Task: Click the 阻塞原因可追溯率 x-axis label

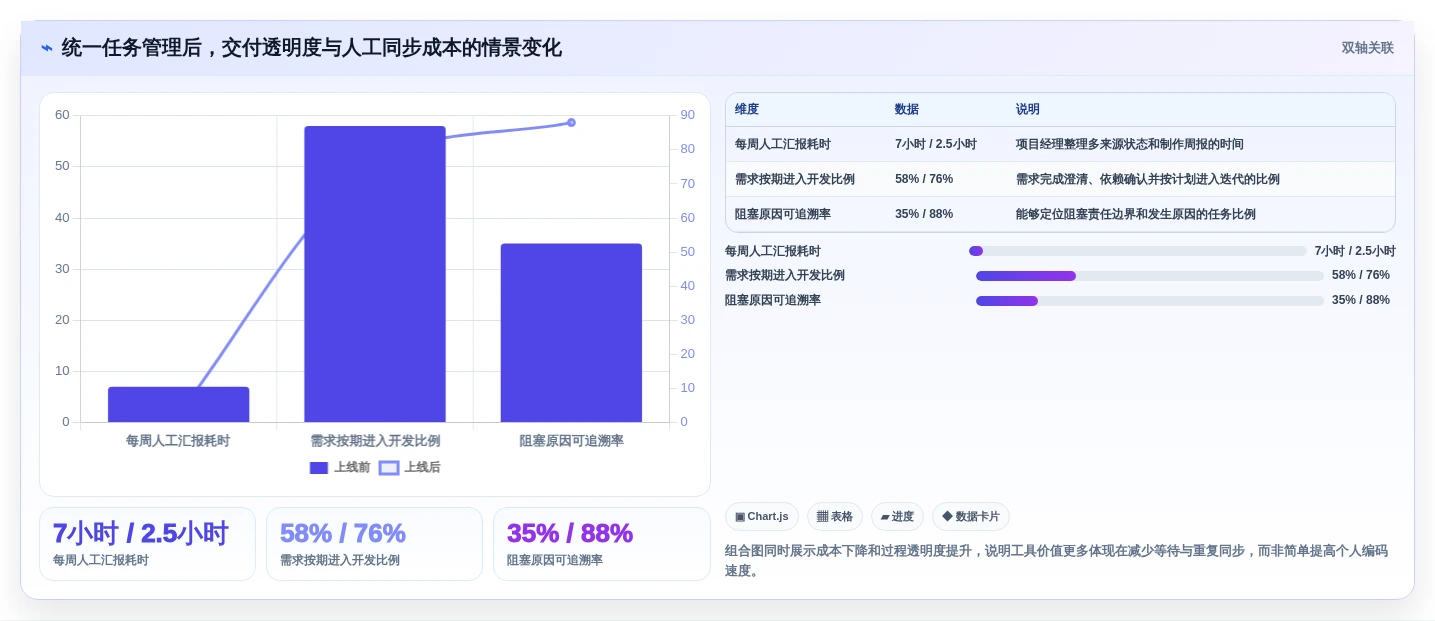Action: click(571, 441)
